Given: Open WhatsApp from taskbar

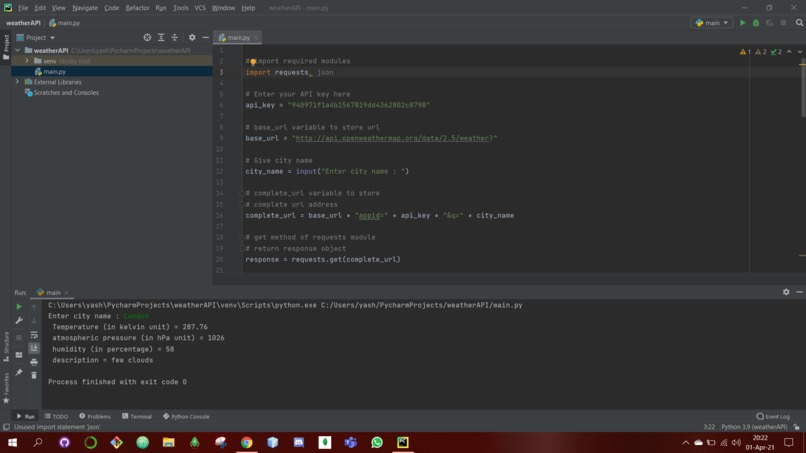Looking at the screenshot, I should coord(377,443).
